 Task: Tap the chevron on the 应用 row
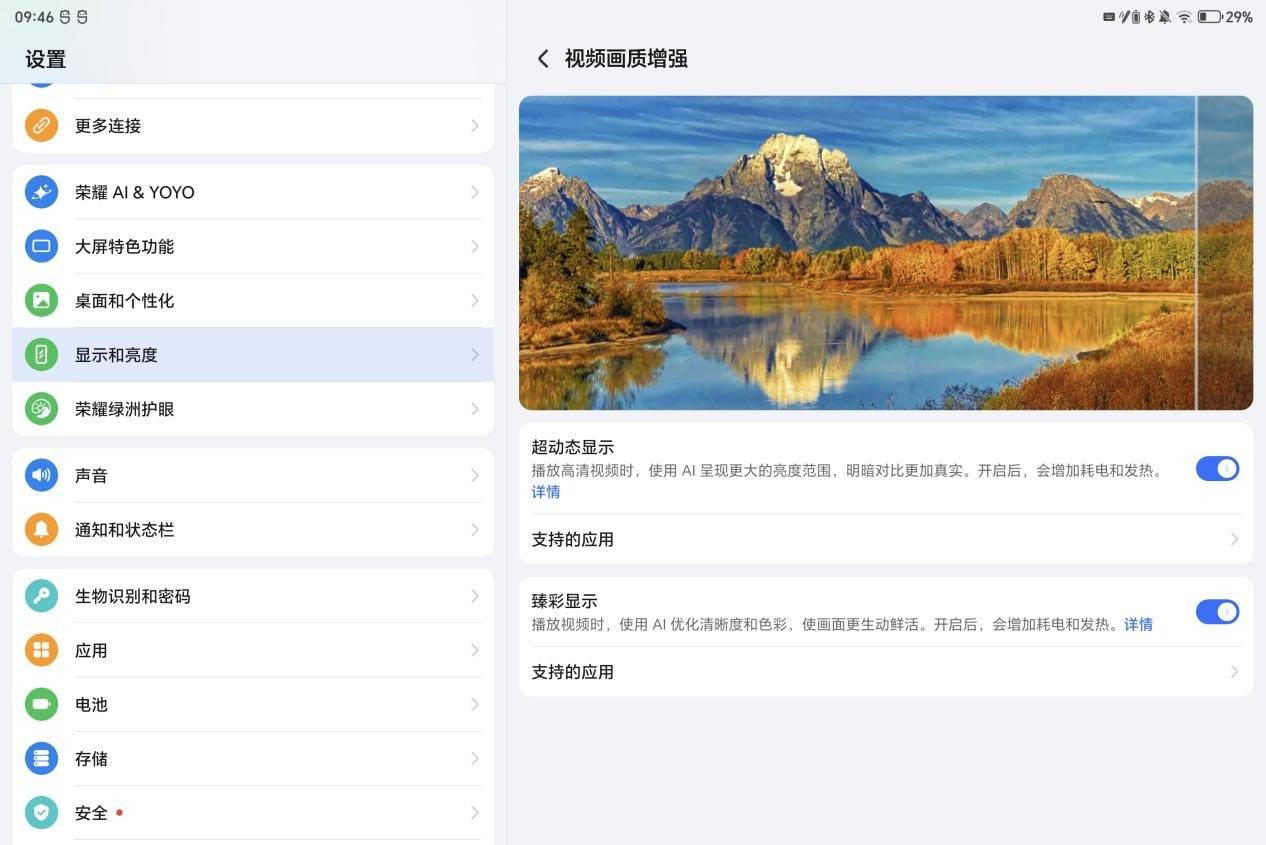coord(475,650)
